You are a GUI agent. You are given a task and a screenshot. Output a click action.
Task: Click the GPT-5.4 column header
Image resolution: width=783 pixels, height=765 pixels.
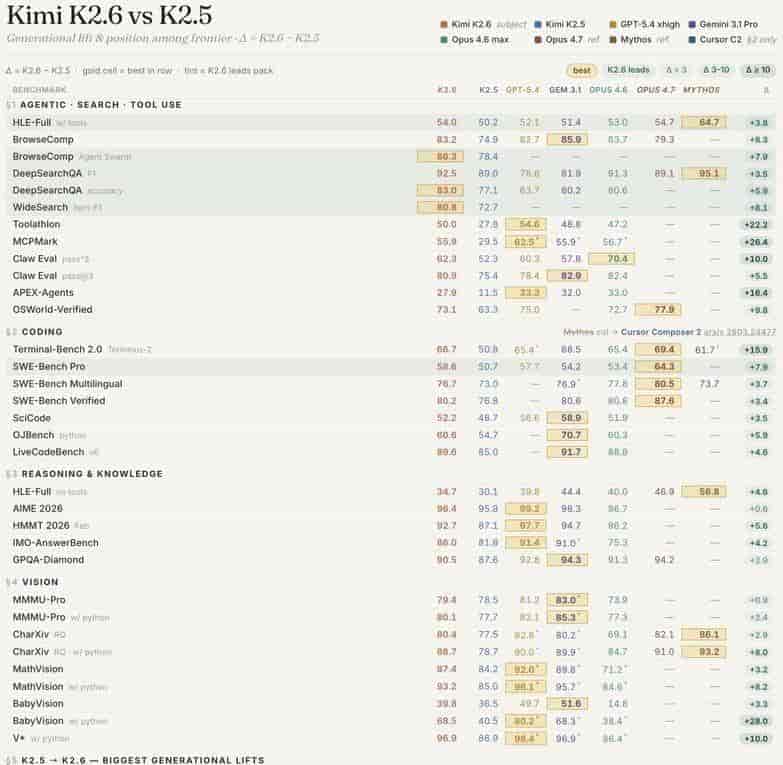pos(522,90)
